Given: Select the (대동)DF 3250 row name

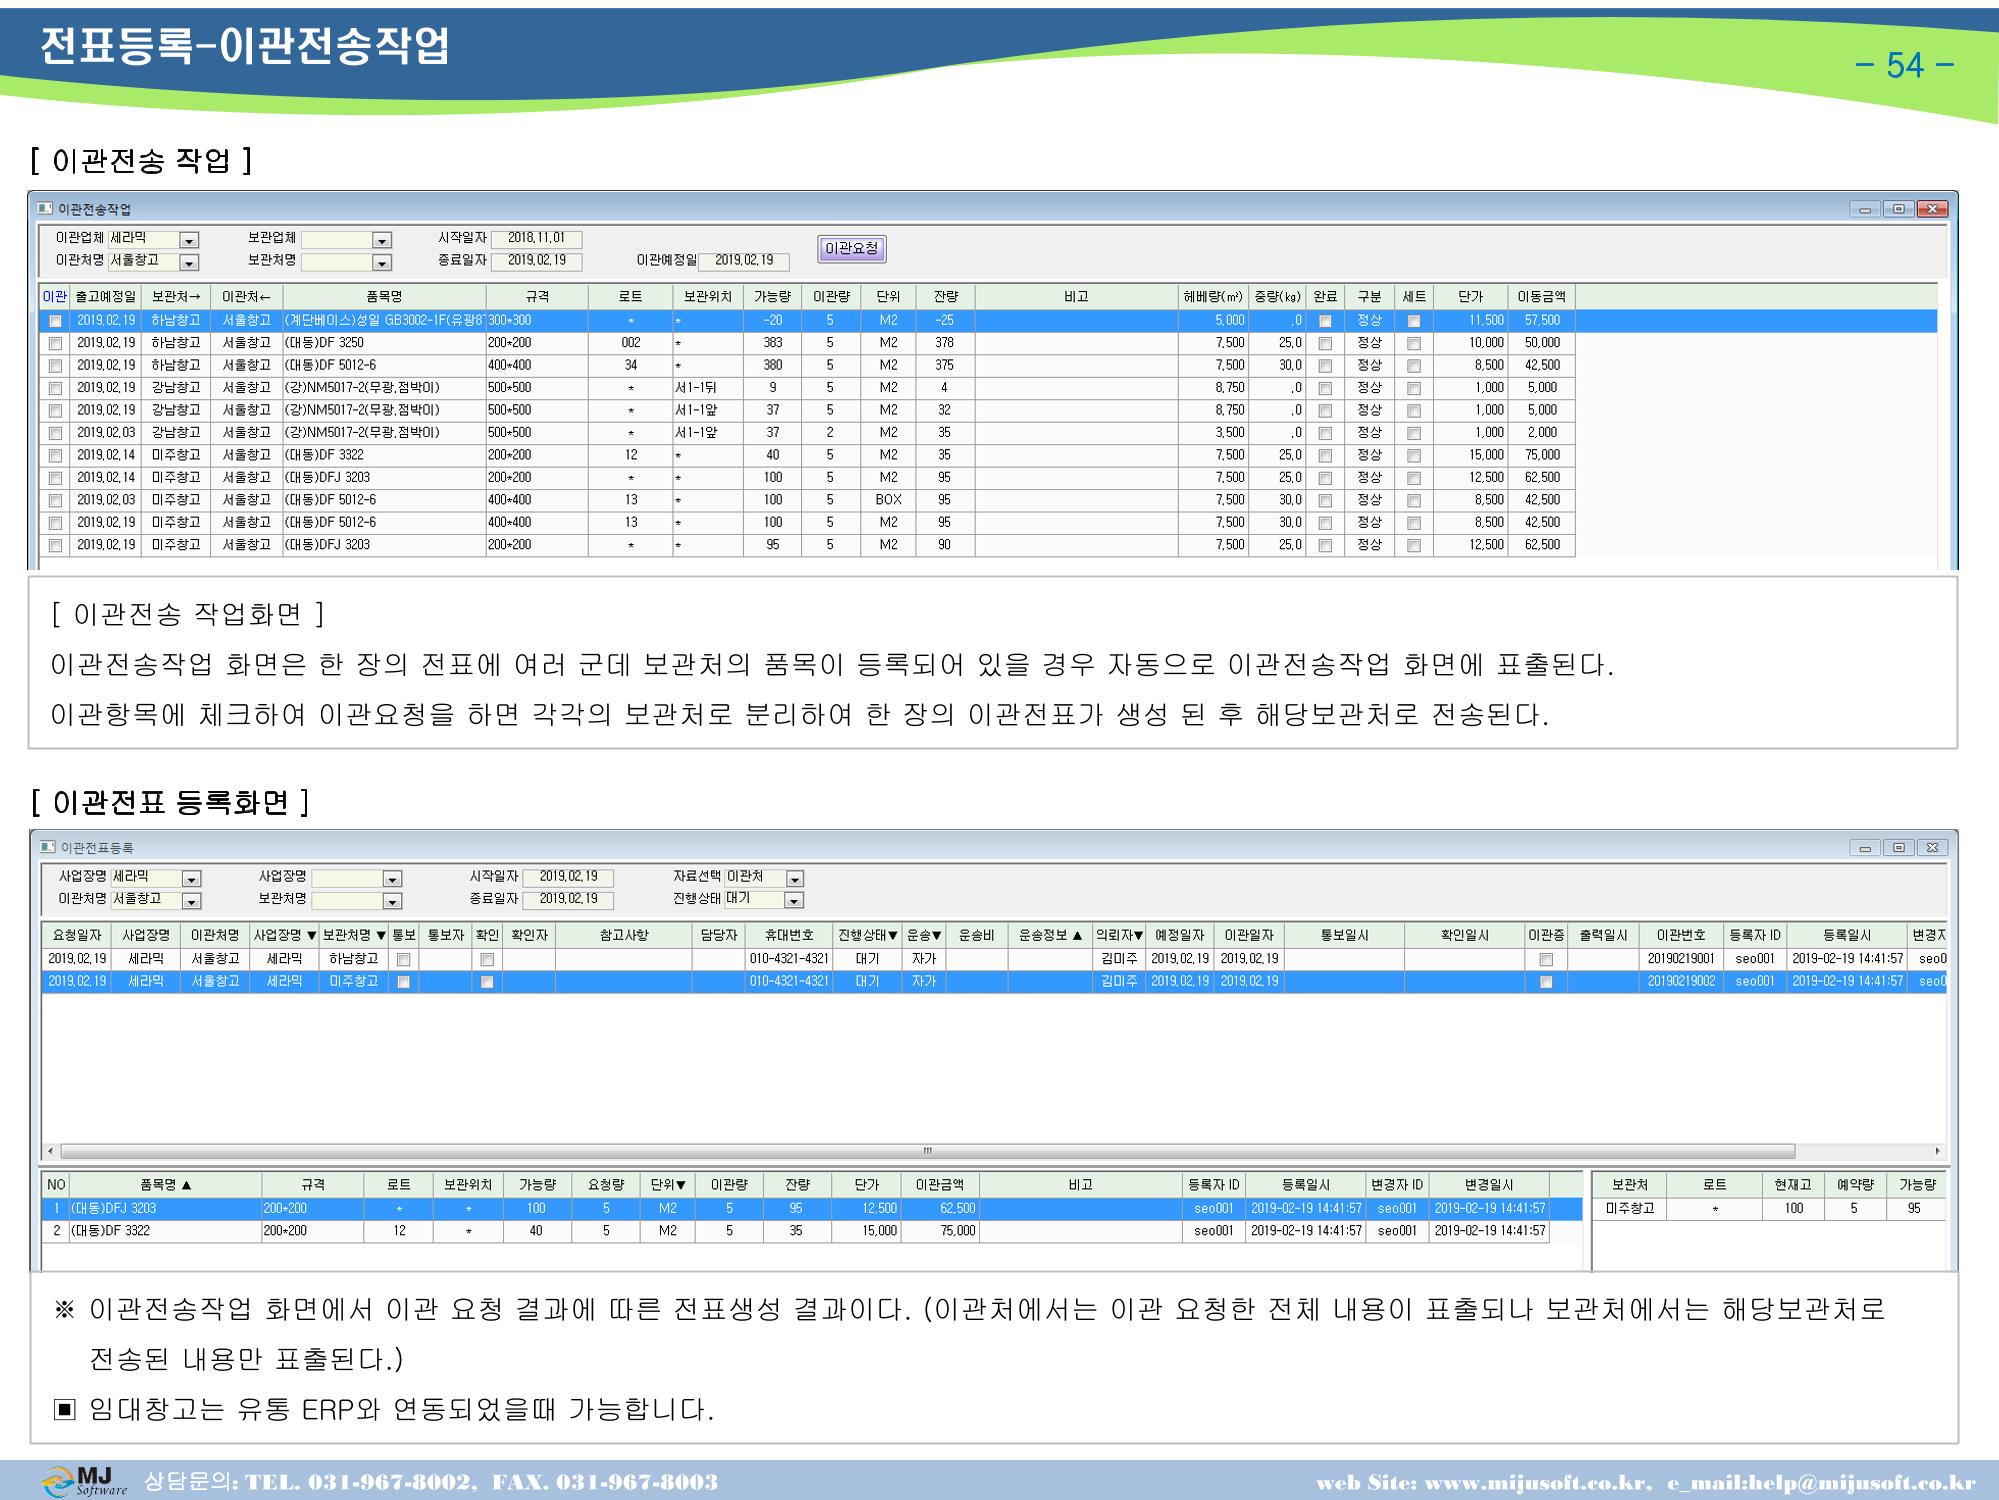Looking at the screenshot, I should click(x=384, y=343).
